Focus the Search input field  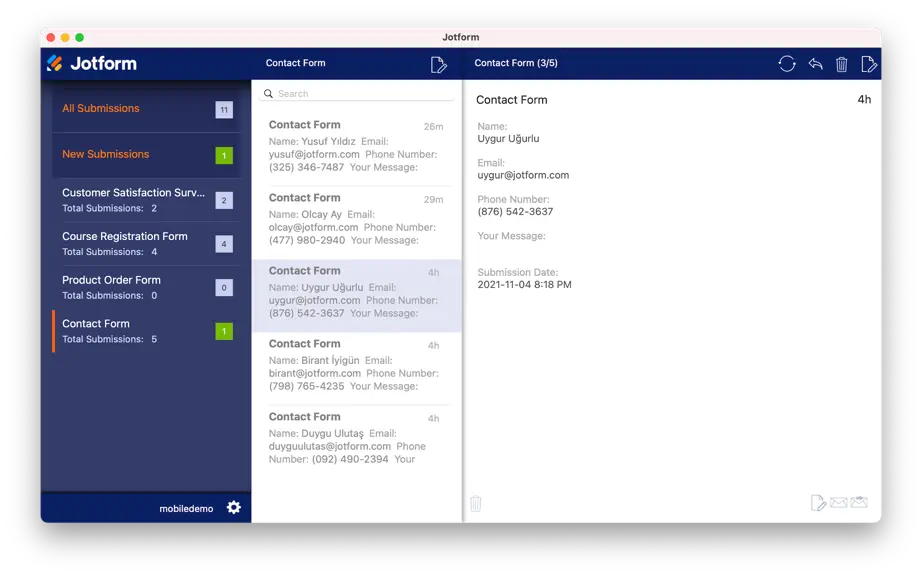(x=356, y=93)
